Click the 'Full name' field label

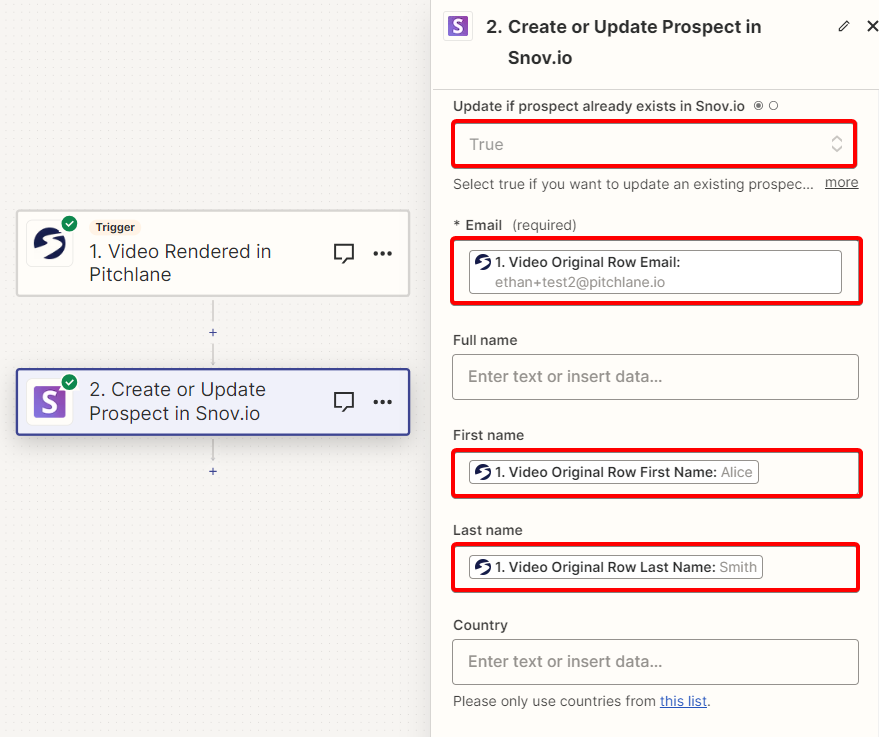(485, 340)
